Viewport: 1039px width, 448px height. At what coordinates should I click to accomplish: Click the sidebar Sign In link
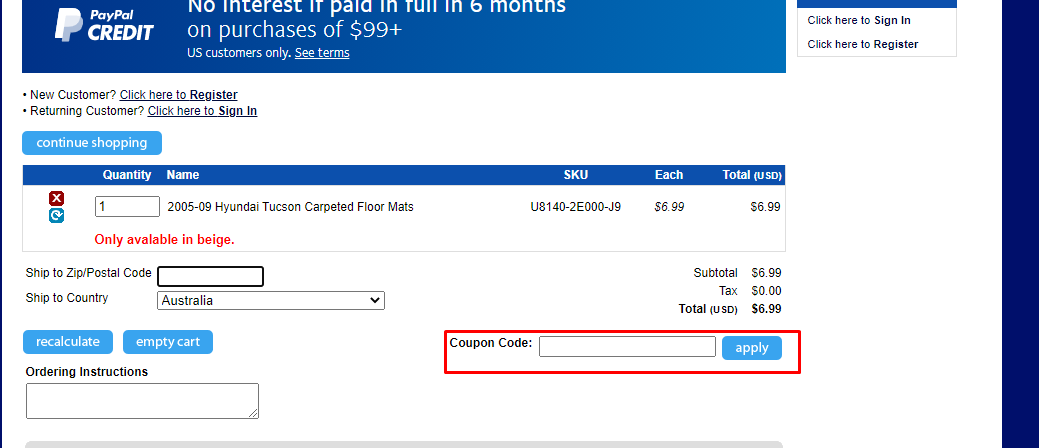click(x=859, y=20)
